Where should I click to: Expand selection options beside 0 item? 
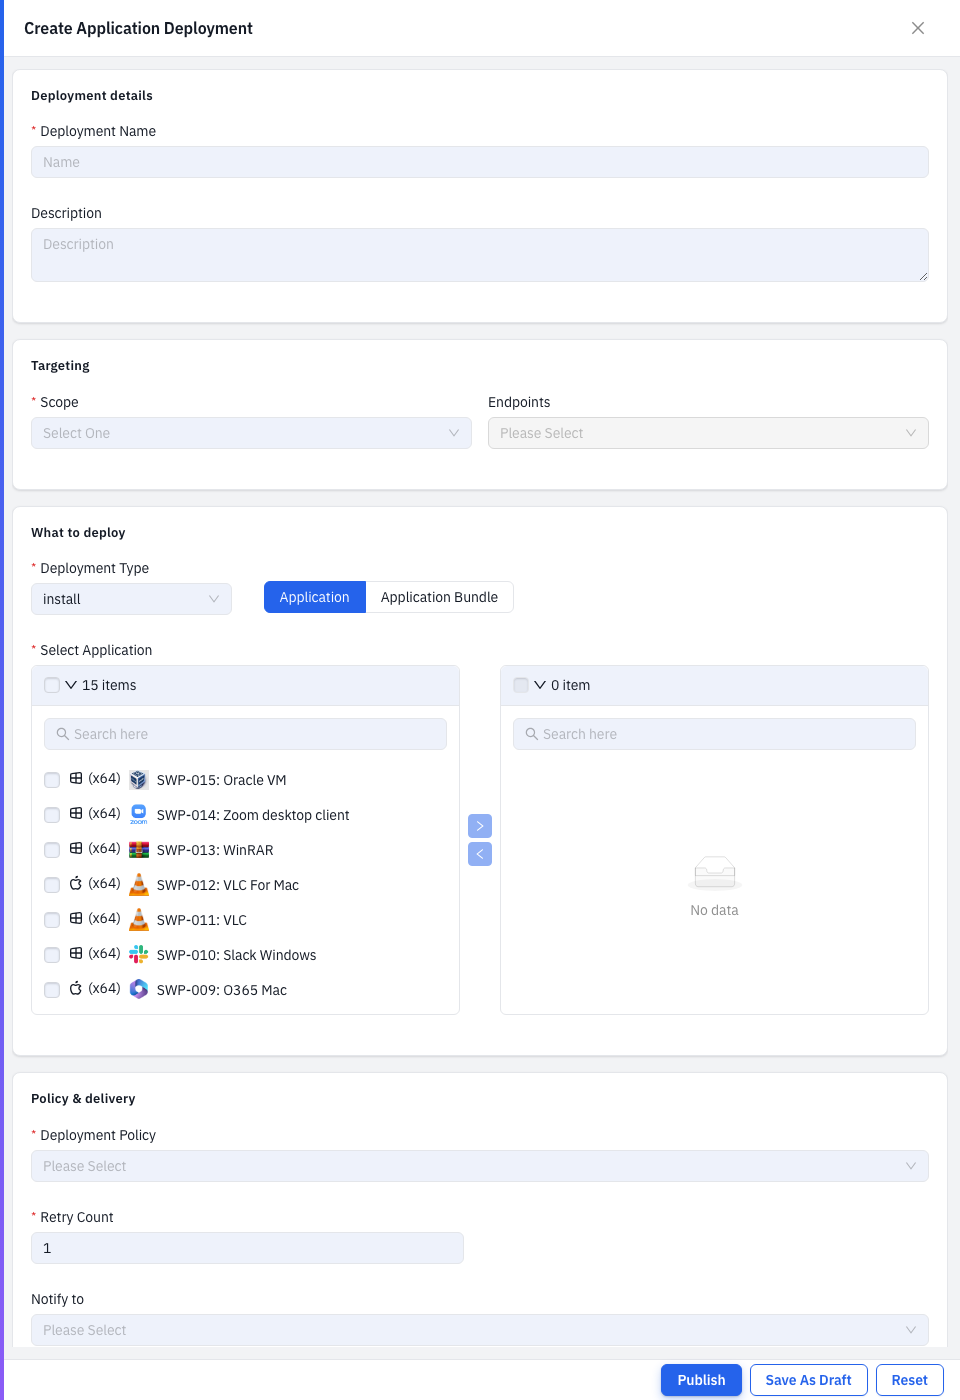click(540, 685)
